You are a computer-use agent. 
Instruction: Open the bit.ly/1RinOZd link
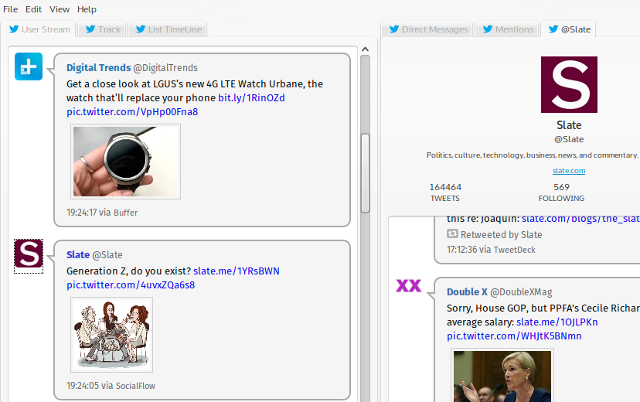251,98
